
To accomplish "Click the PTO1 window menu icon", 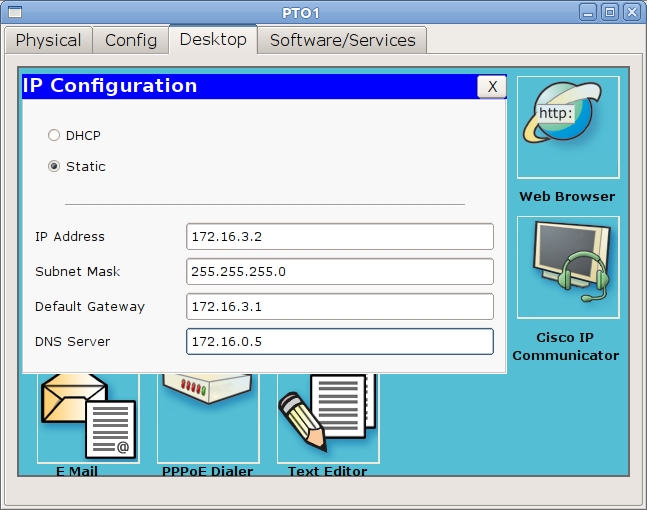I will pos(13,12).
